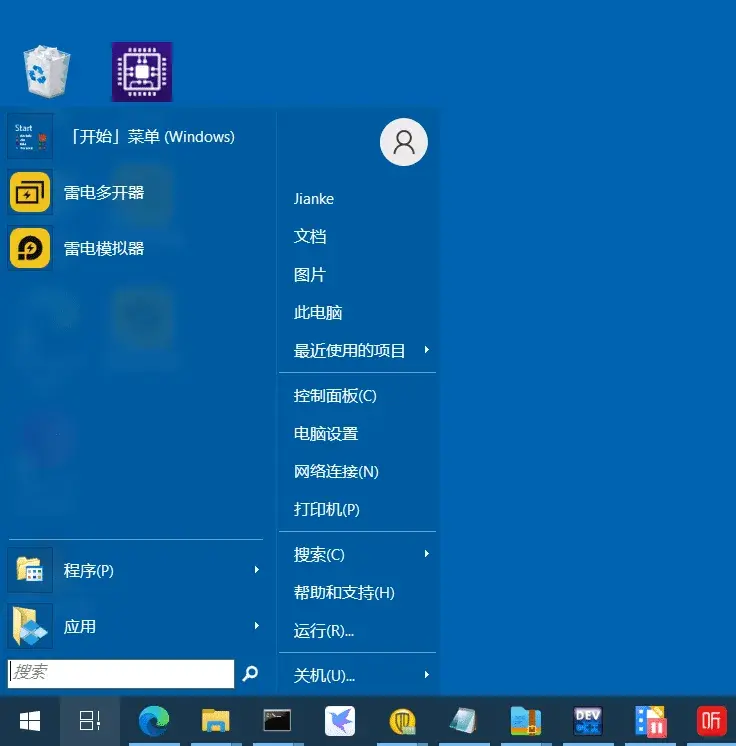
Task: Open the yellow shield app on taskbar
Action: pos(402,721)
